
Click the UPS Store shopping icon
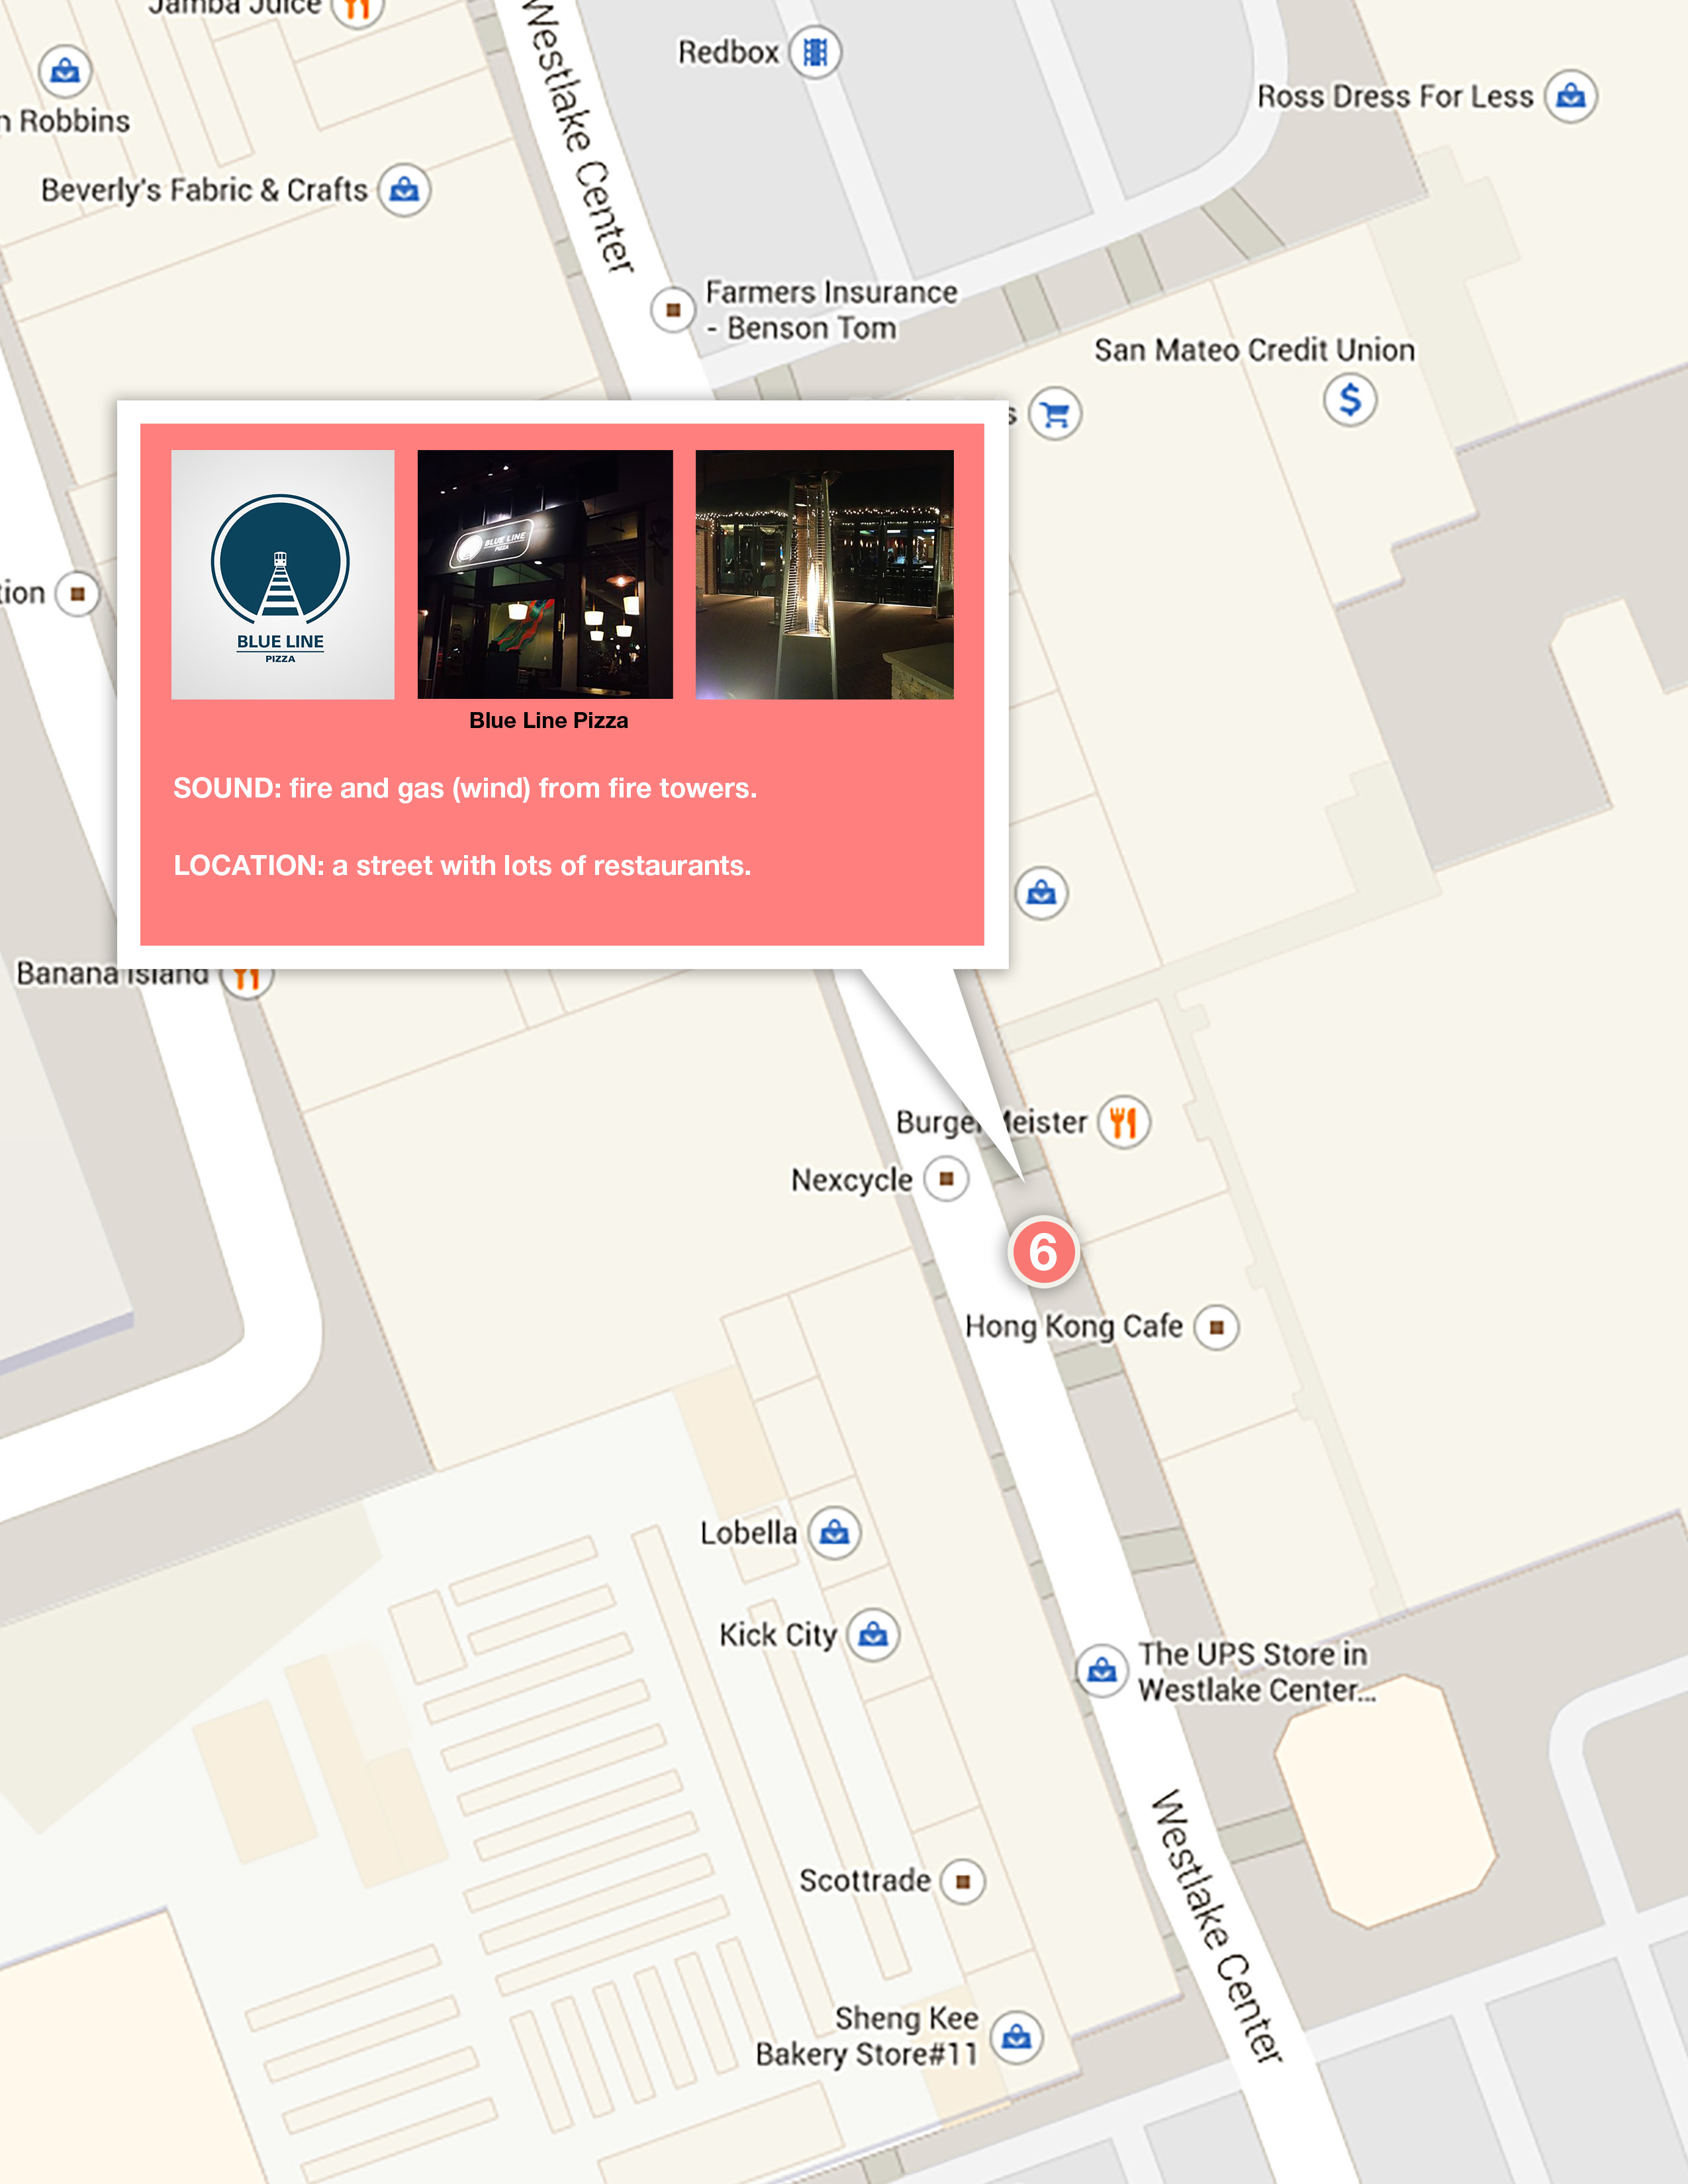click(1102, 1670)
